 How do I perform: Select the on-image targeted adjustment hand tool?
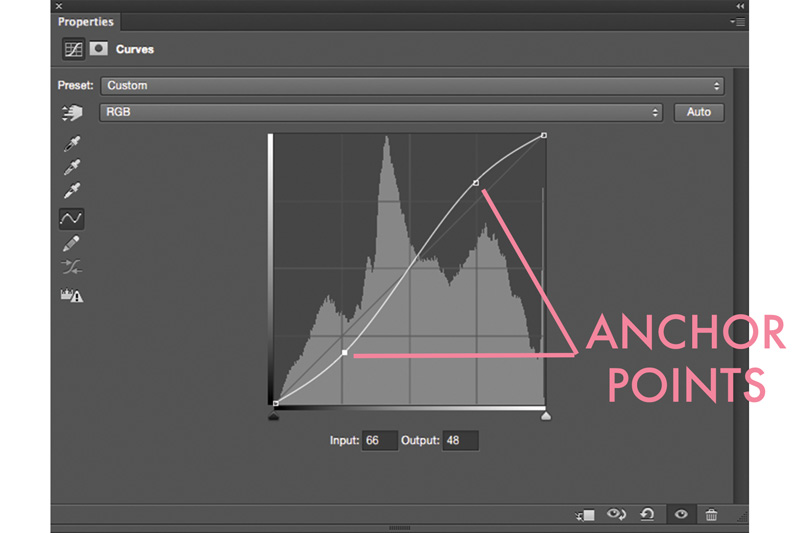tap(72, 113)
